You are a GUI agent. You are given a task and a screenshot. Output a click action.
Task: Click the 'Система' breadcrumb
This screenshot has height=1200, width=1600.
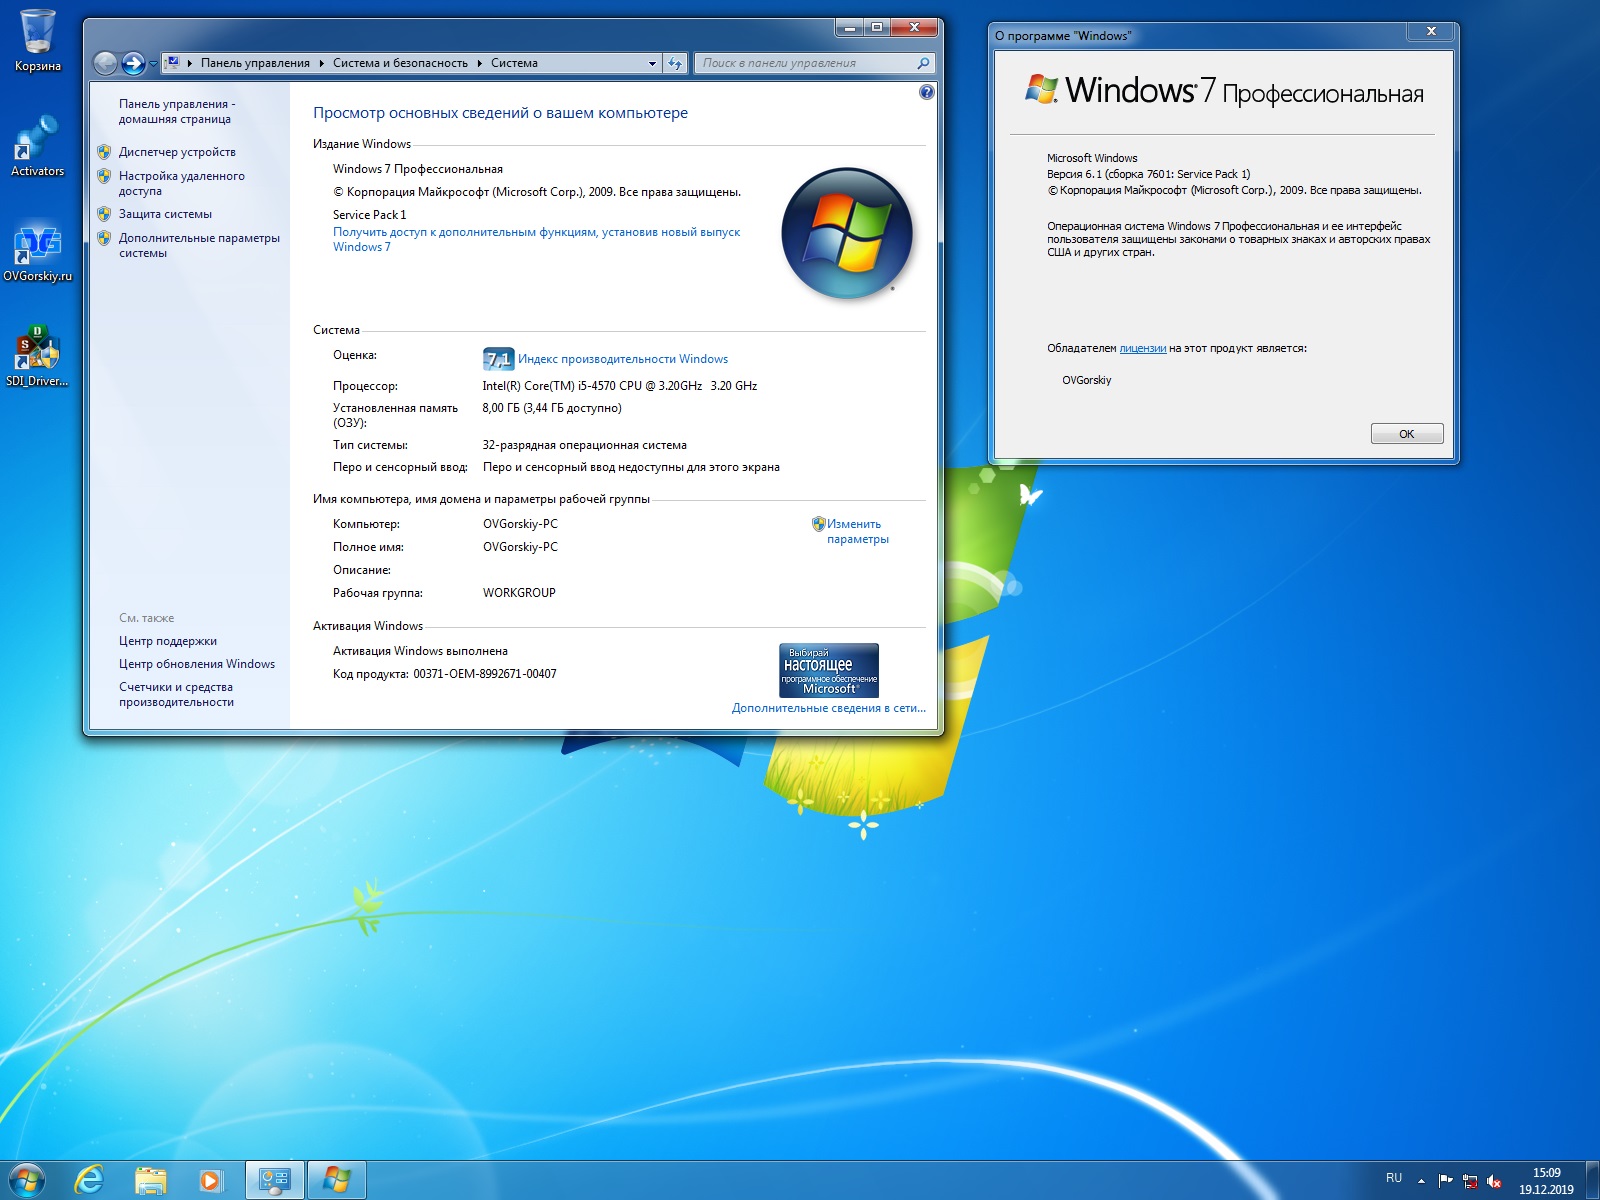514,63
